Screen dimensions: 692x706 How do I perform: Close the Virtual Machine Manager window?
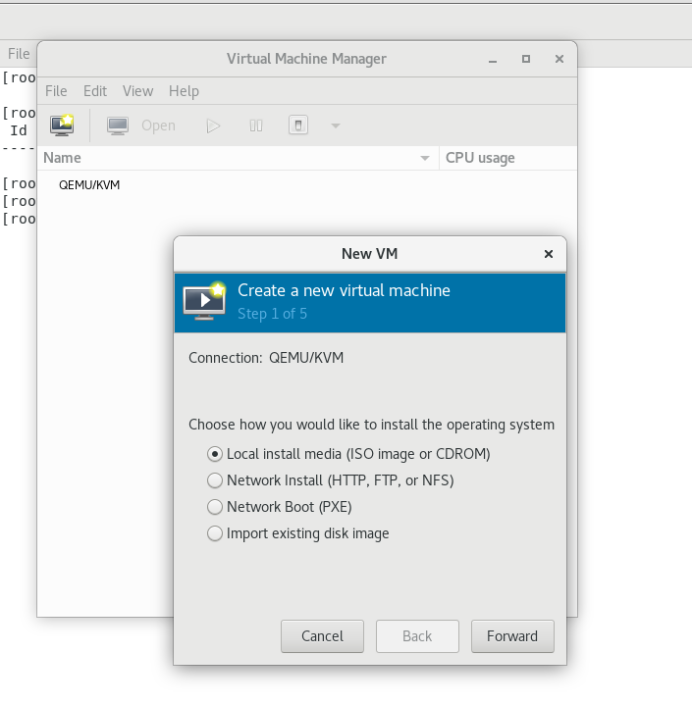point(559,59)
